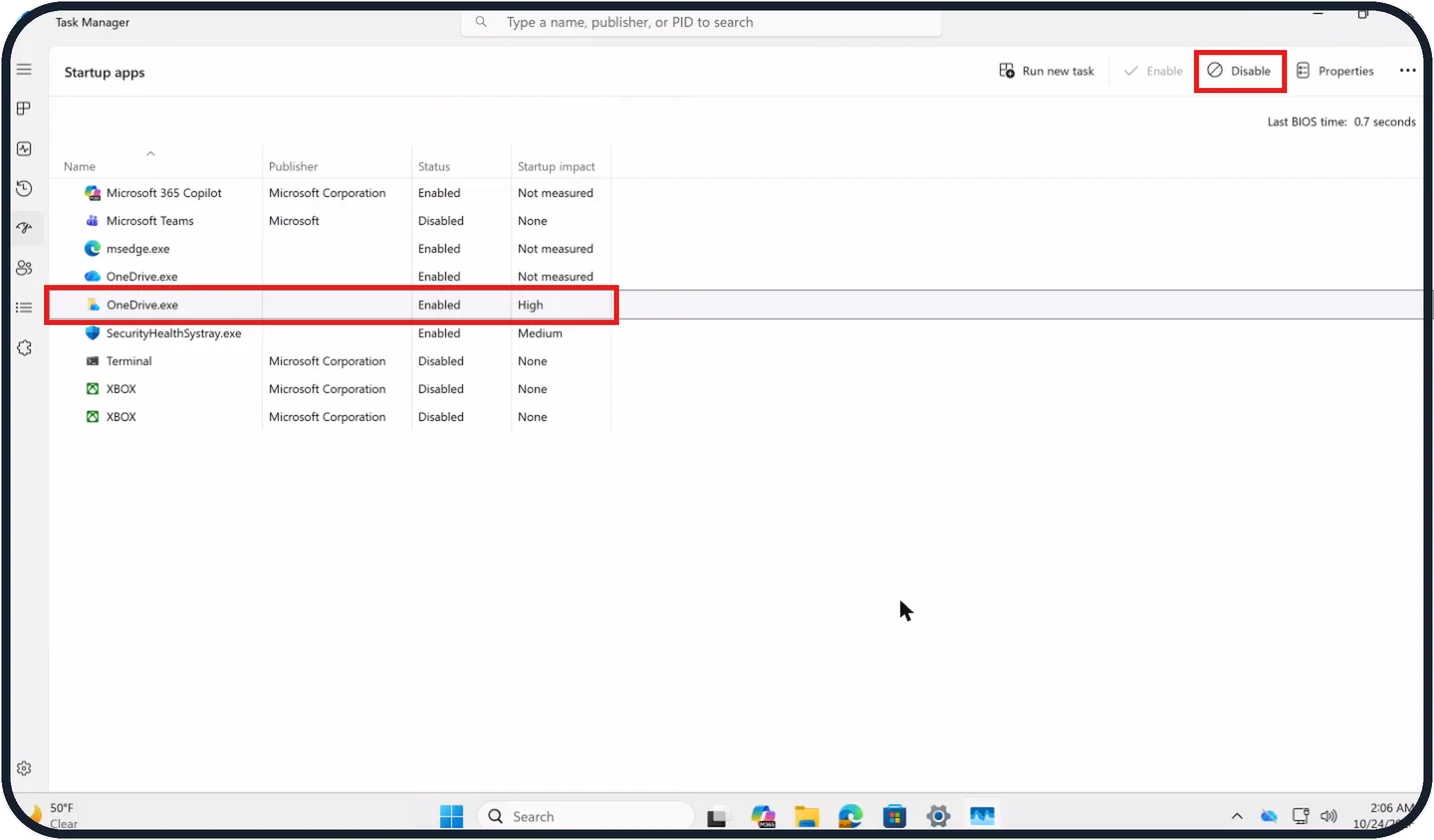The height and width of the screenshot is (840, 1434).
Task: Disable the selected startup app
Action: click(x=1239, y=71)
